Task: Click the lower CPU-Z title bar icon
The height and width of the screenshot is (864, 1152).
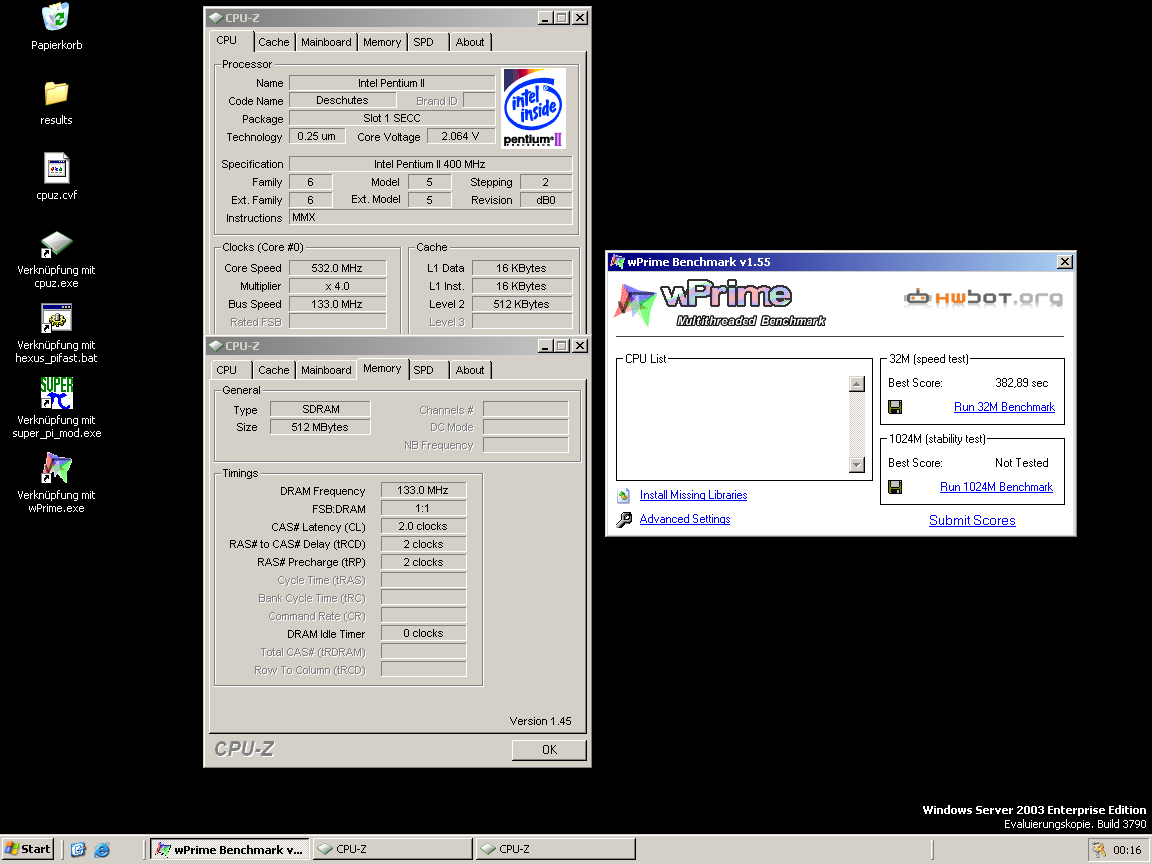Action: (x=215, y=346)
